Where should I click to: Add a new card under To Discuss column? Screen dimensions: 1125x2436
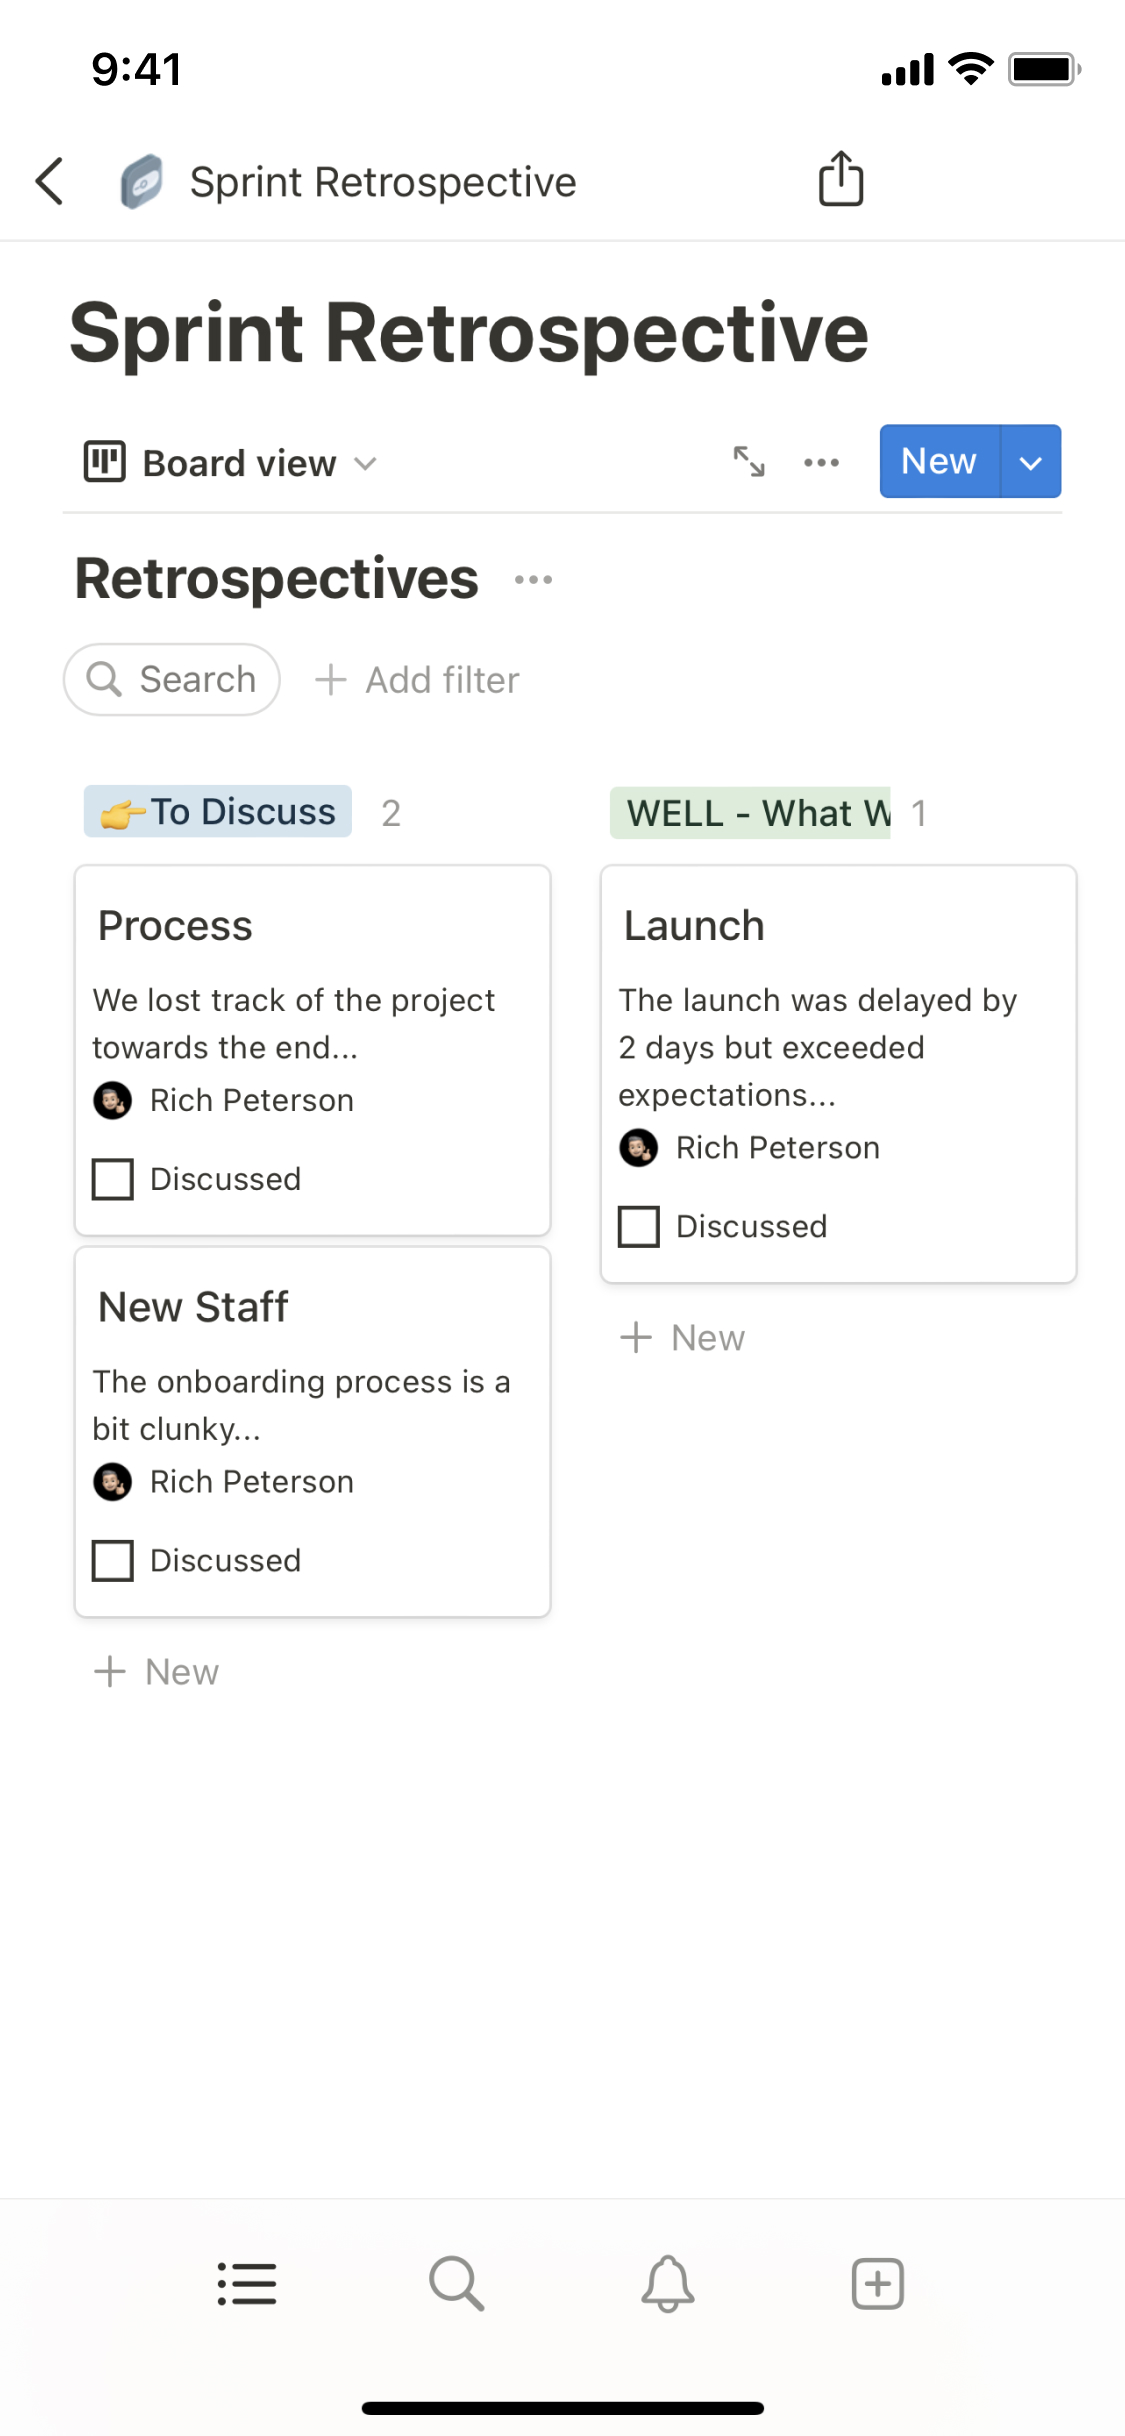(157, 1672)
